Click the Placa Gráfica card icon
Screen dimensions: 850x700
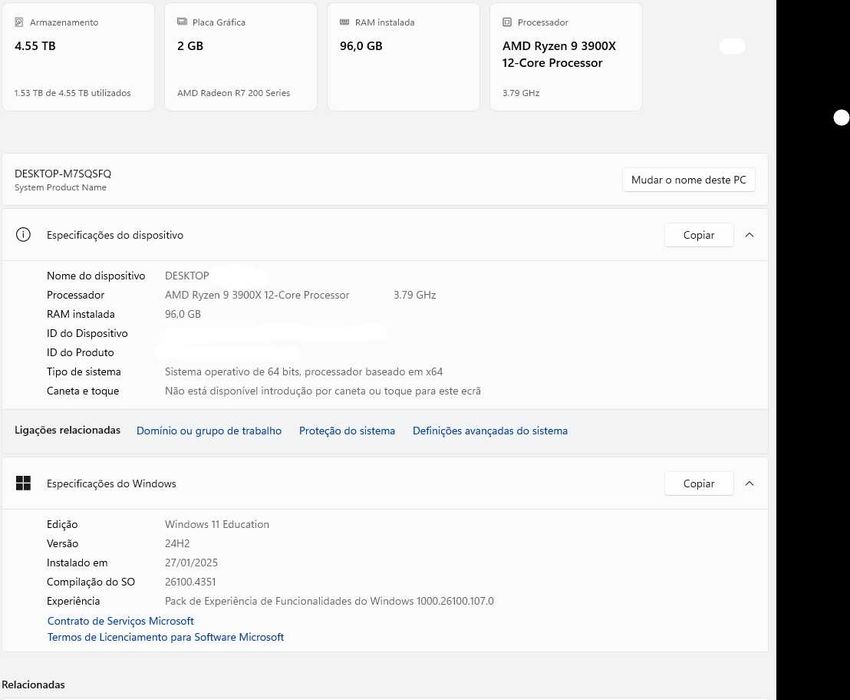point(182,22)
